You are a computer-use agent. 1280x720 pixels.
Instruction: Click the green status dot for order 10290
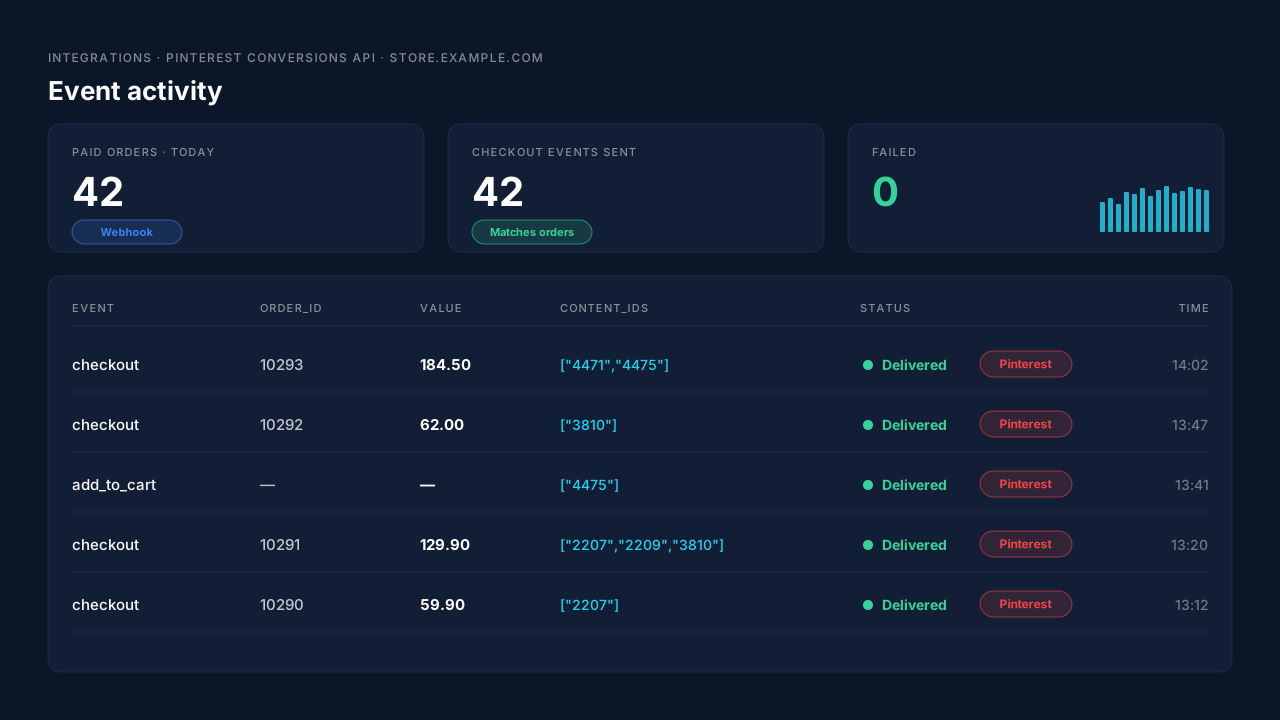[x=868, y=605]
